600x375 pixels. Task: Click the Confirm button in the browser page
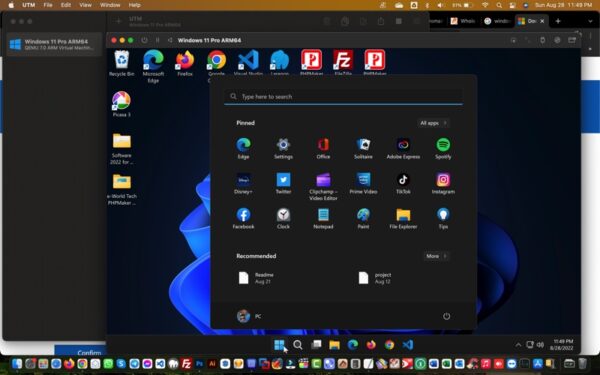(x=89, y=352)
